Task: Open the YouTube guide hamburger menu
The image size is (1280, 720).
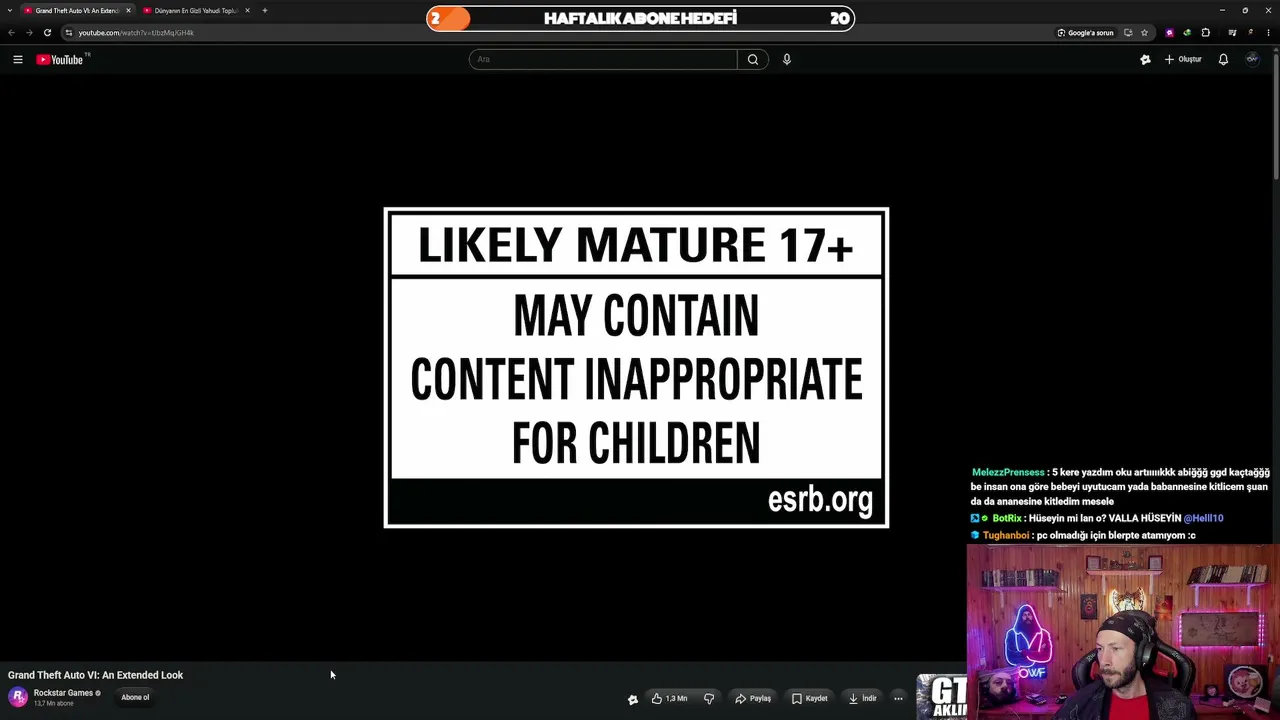Action: tap(18, 60)
